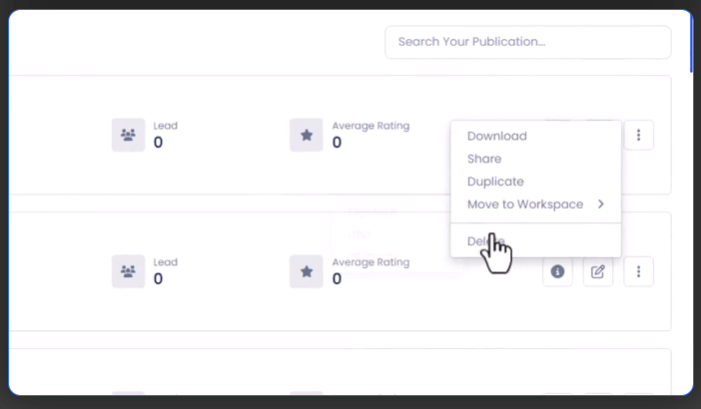
Task: Click the edit pencil icon on second publication
Action: [x=598, y=271]
